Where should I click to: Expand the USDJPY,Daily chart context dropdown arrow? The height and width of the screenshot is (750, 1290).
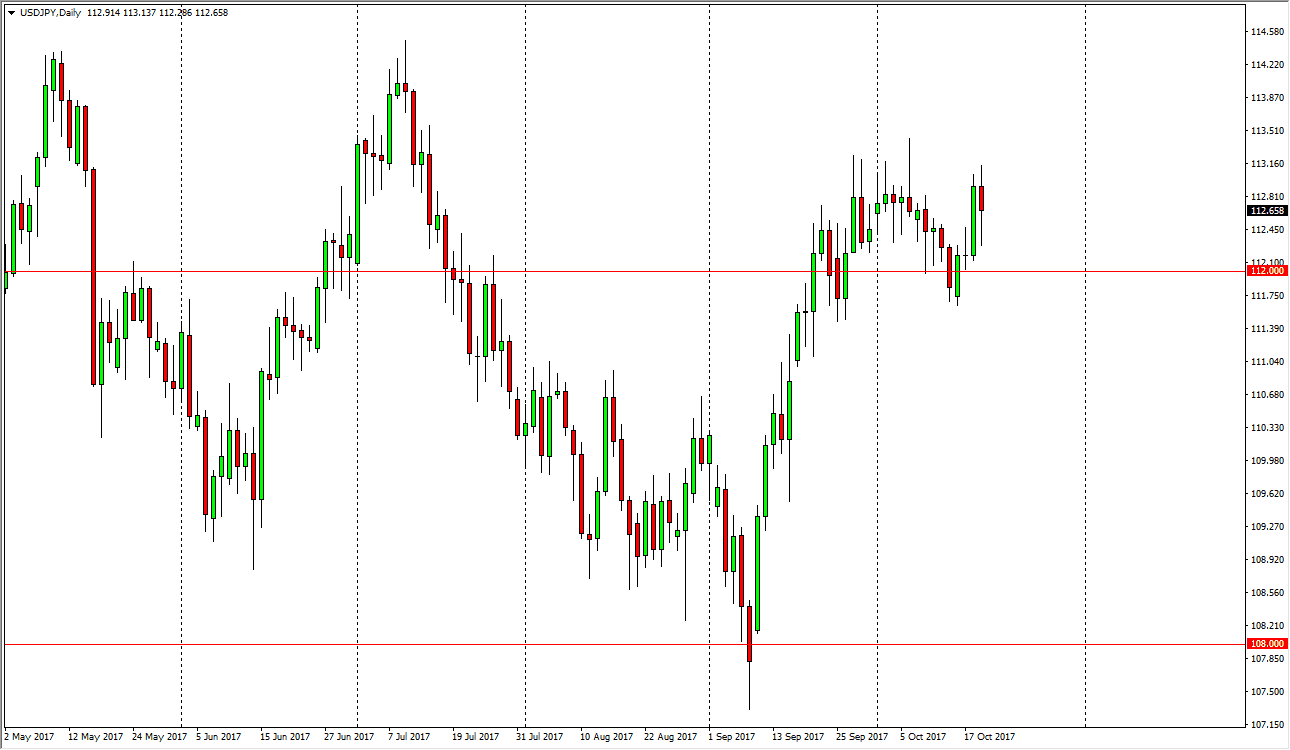coord(10,16)
